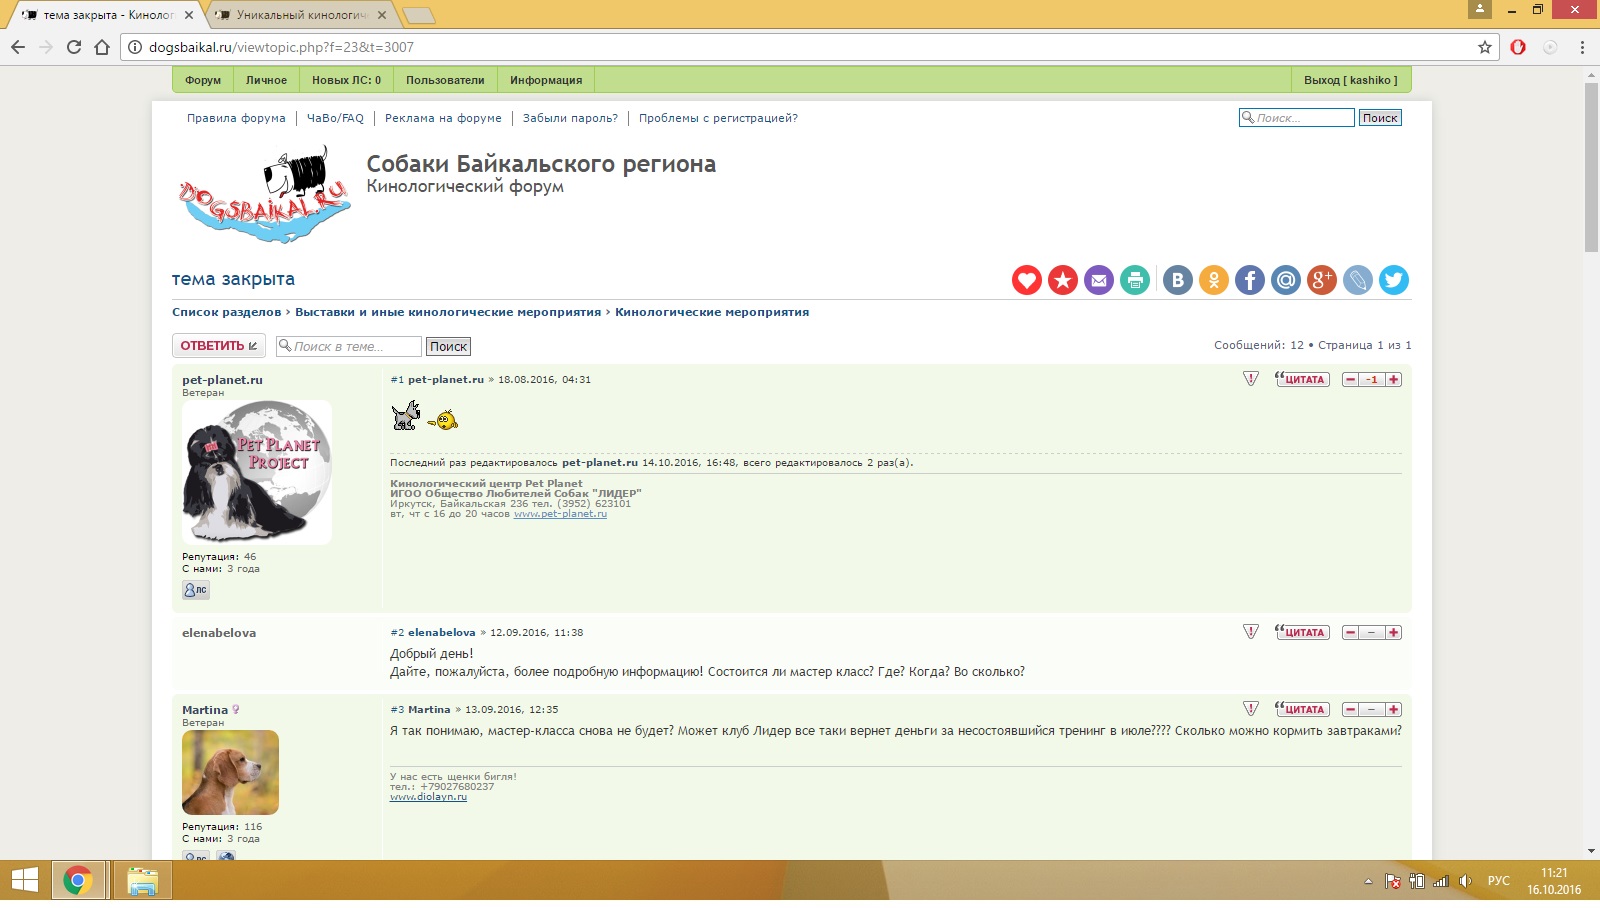Share the topic on Facebook
1600x908 pixels.
click(1249, 280)
